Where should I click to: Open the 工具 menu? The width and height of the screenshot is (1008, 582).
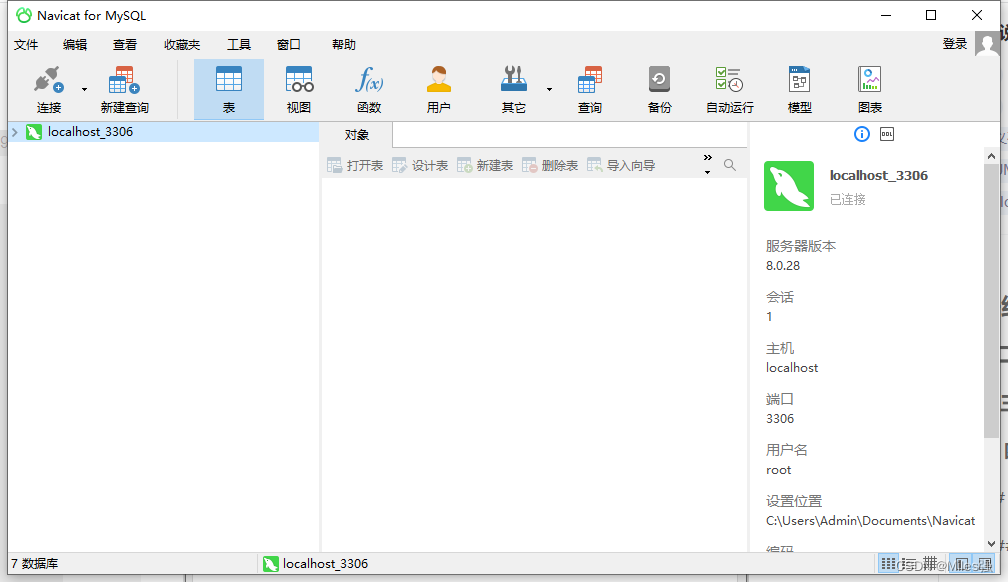click(x=239, y=44)
